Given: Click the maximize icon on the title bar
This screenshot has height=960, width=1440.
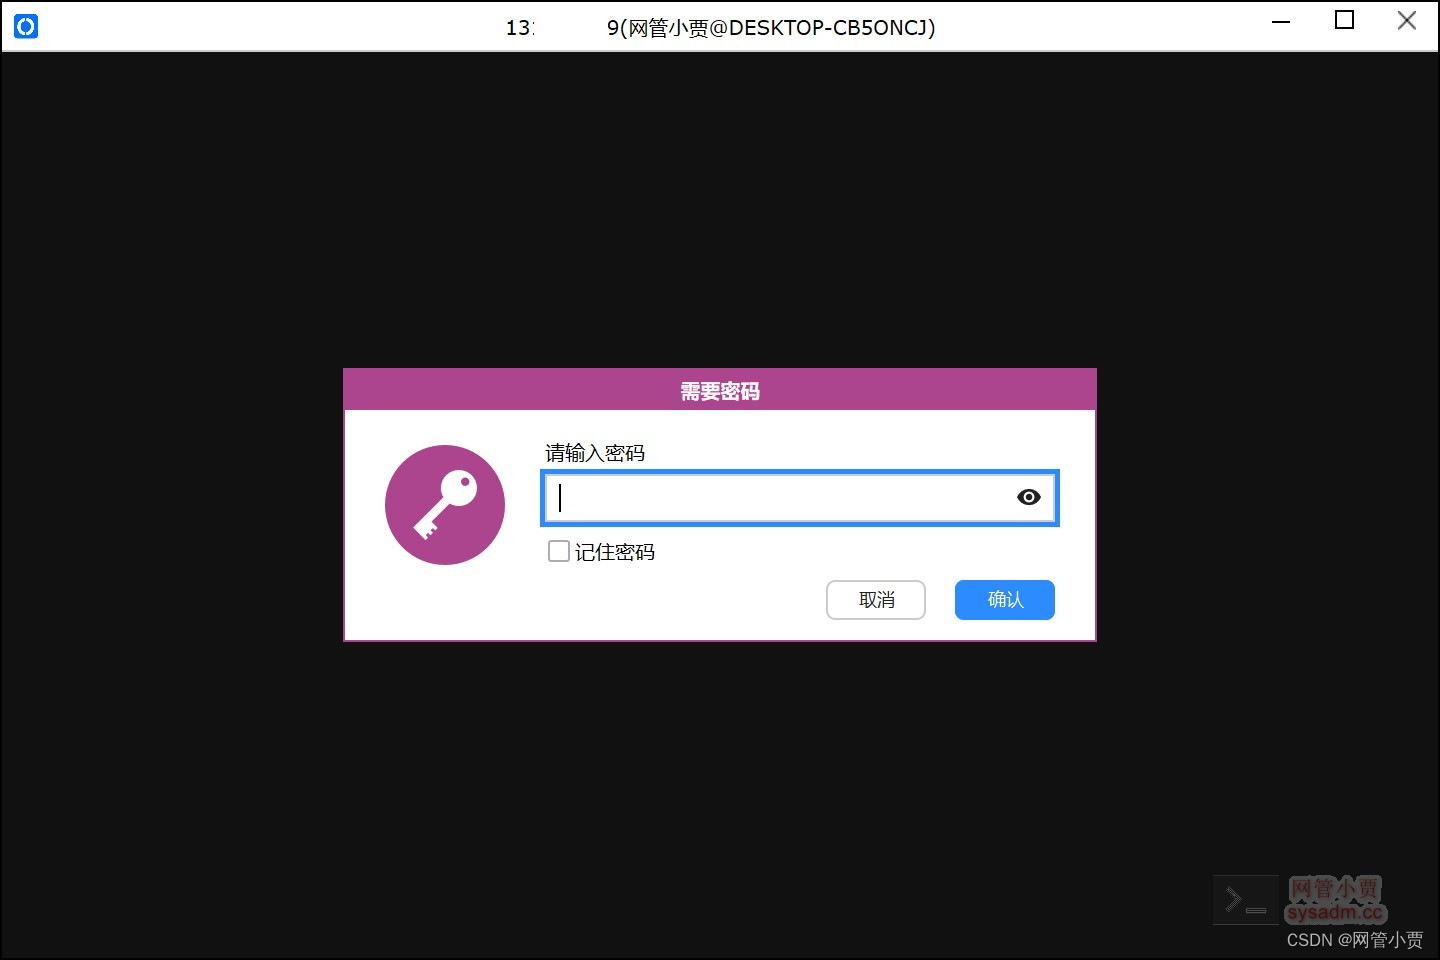Looking at the screenshot, I should [1344, 20].
